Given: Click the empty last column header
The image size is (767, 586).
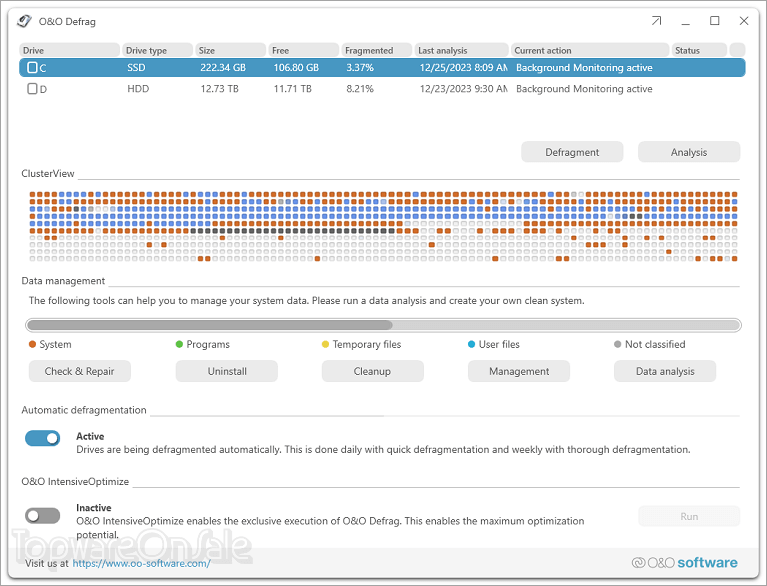Looking at the screenshot, I should [x=737, y=50].
